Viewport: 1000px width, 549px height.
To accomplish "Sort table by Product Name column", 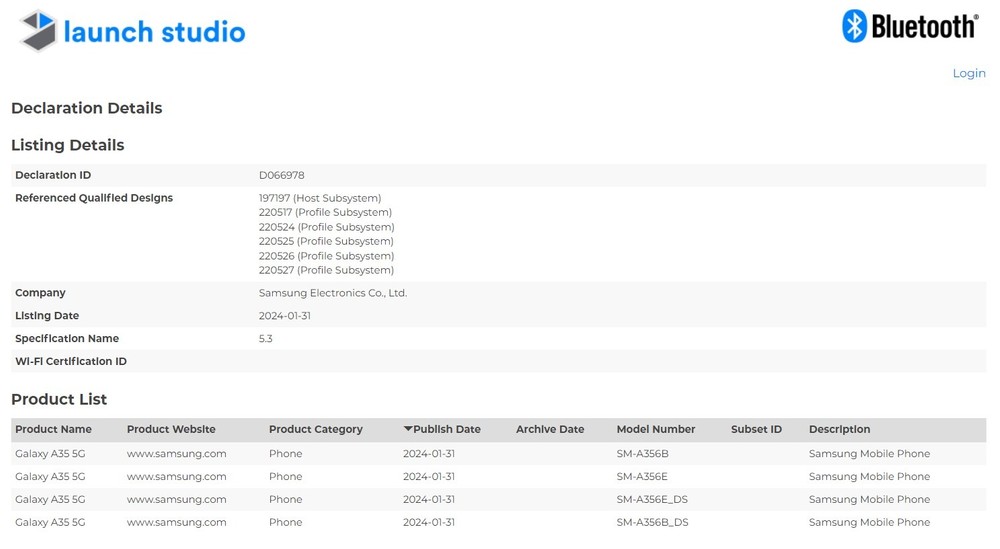I will tap(53, 429).
